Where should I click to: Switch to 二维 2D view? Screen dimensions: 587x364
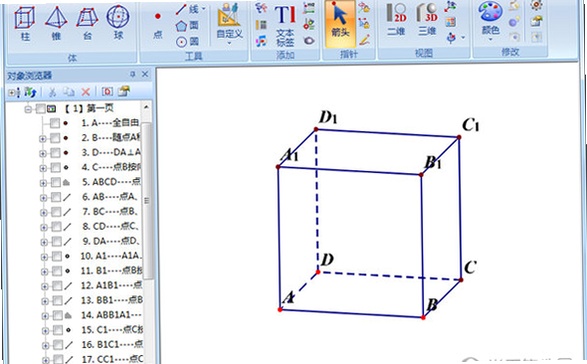396,19
